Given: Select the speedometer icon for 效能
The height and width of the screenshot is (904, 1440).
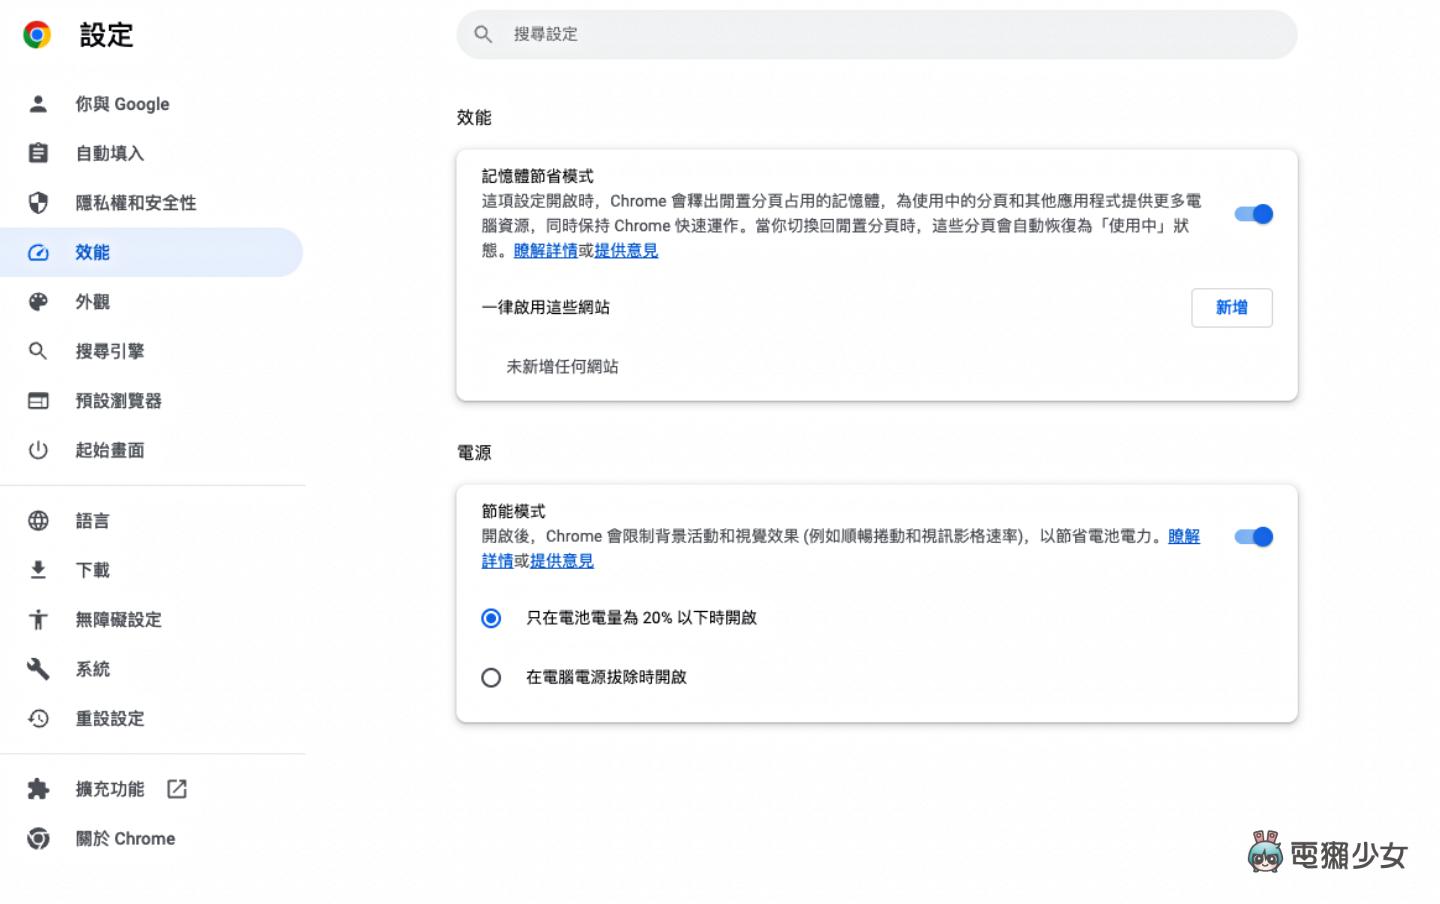Looking at the screenshot, I should click(38, 252).
